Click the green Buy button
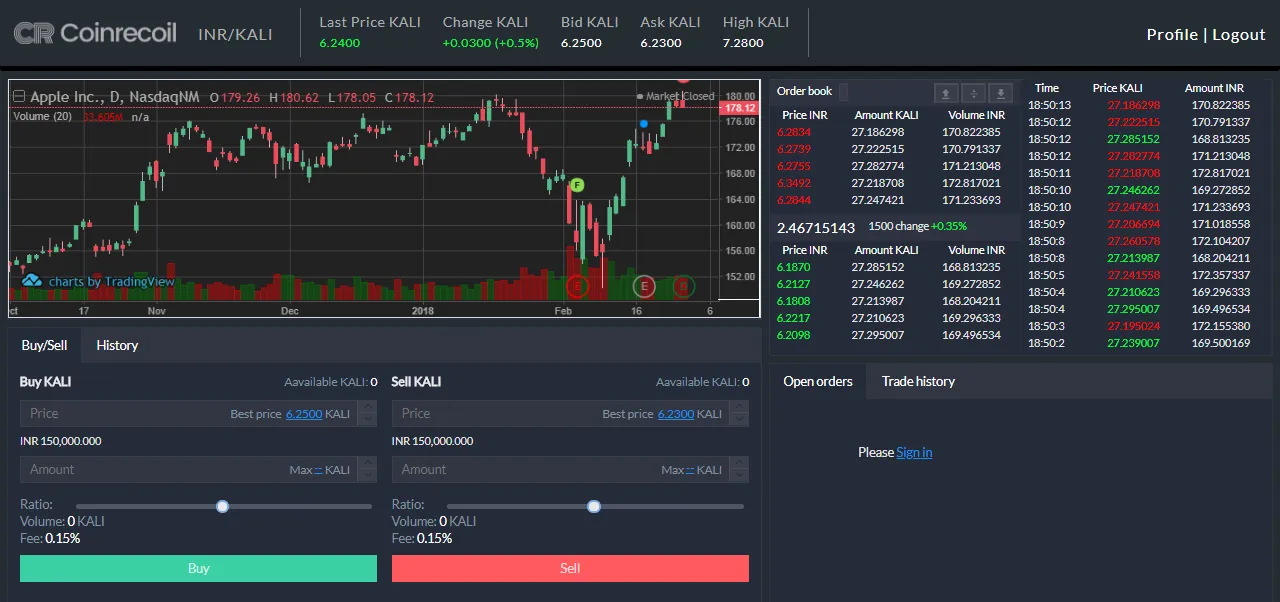1280x602 pixels. pos(198,568)
